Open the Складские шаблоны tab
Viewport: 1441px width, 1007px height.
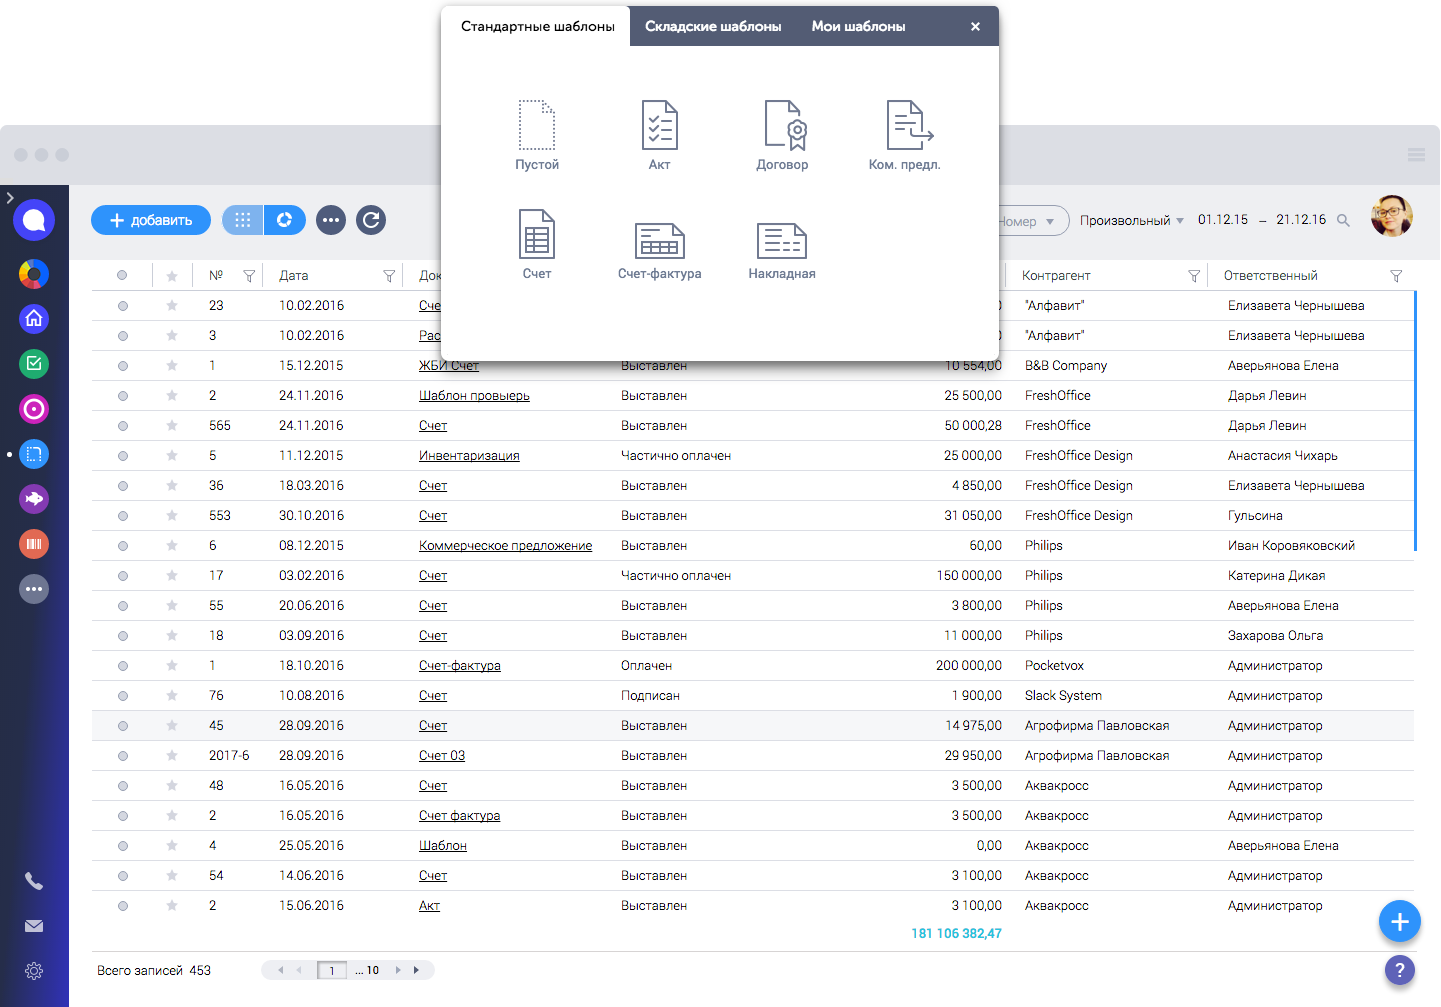pyautogui.click(x=713, y=27)
